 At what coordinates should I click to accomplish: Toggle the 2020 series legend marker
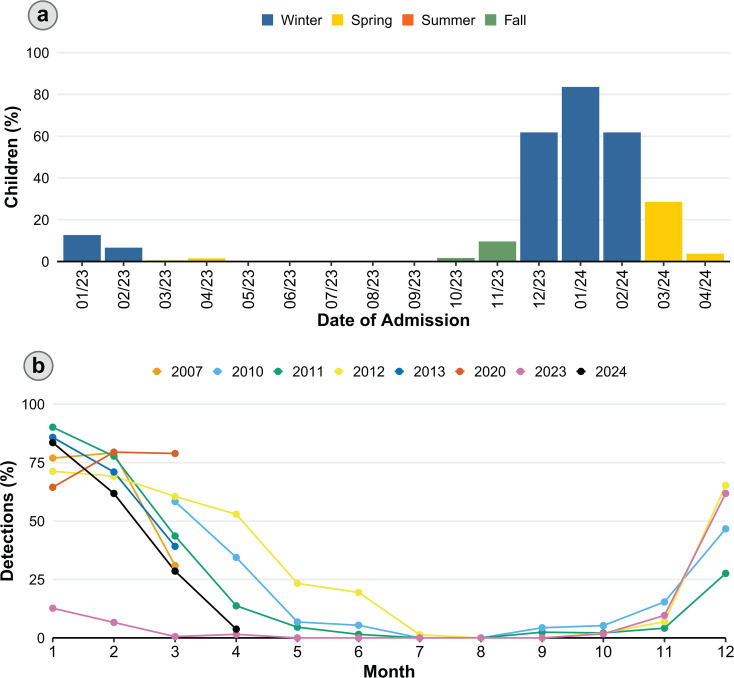(x=460, y=372)
